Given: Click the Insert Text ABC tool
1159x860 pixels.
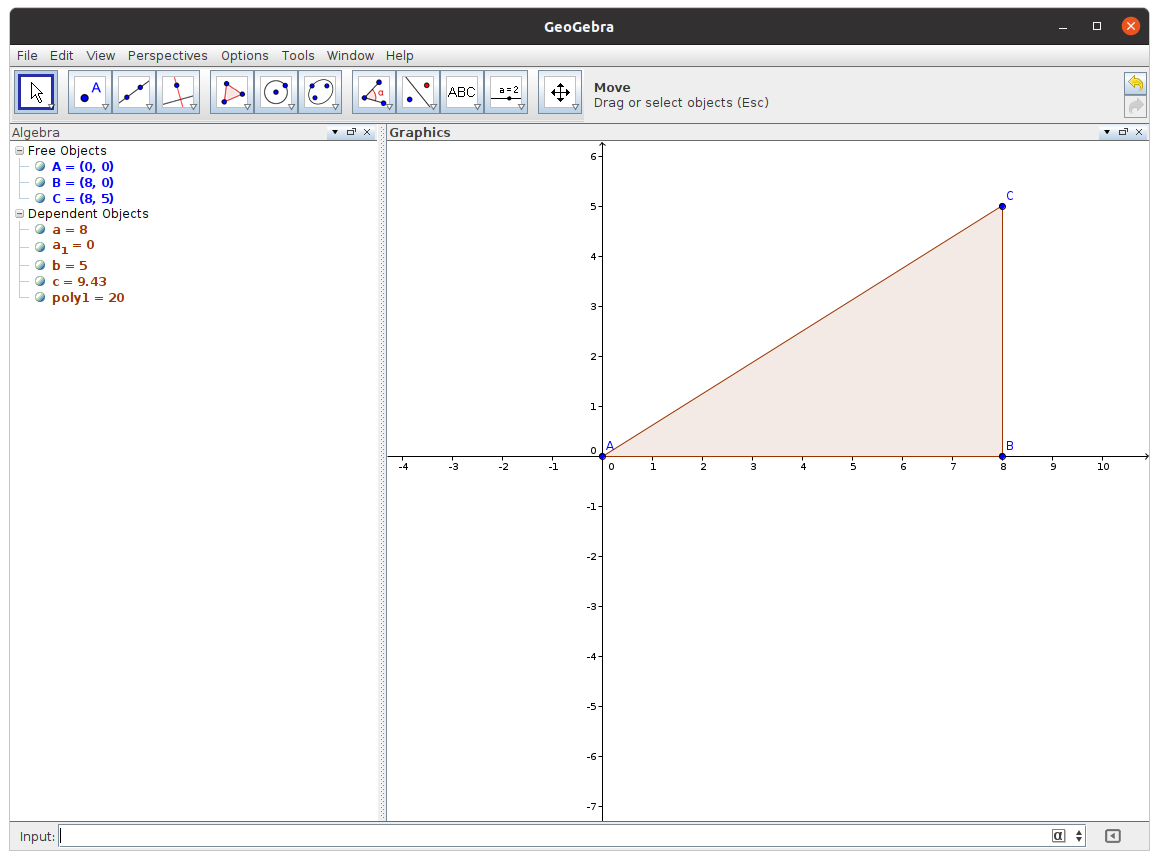Looking at the screenshot, I should click(x=461, y=92).
